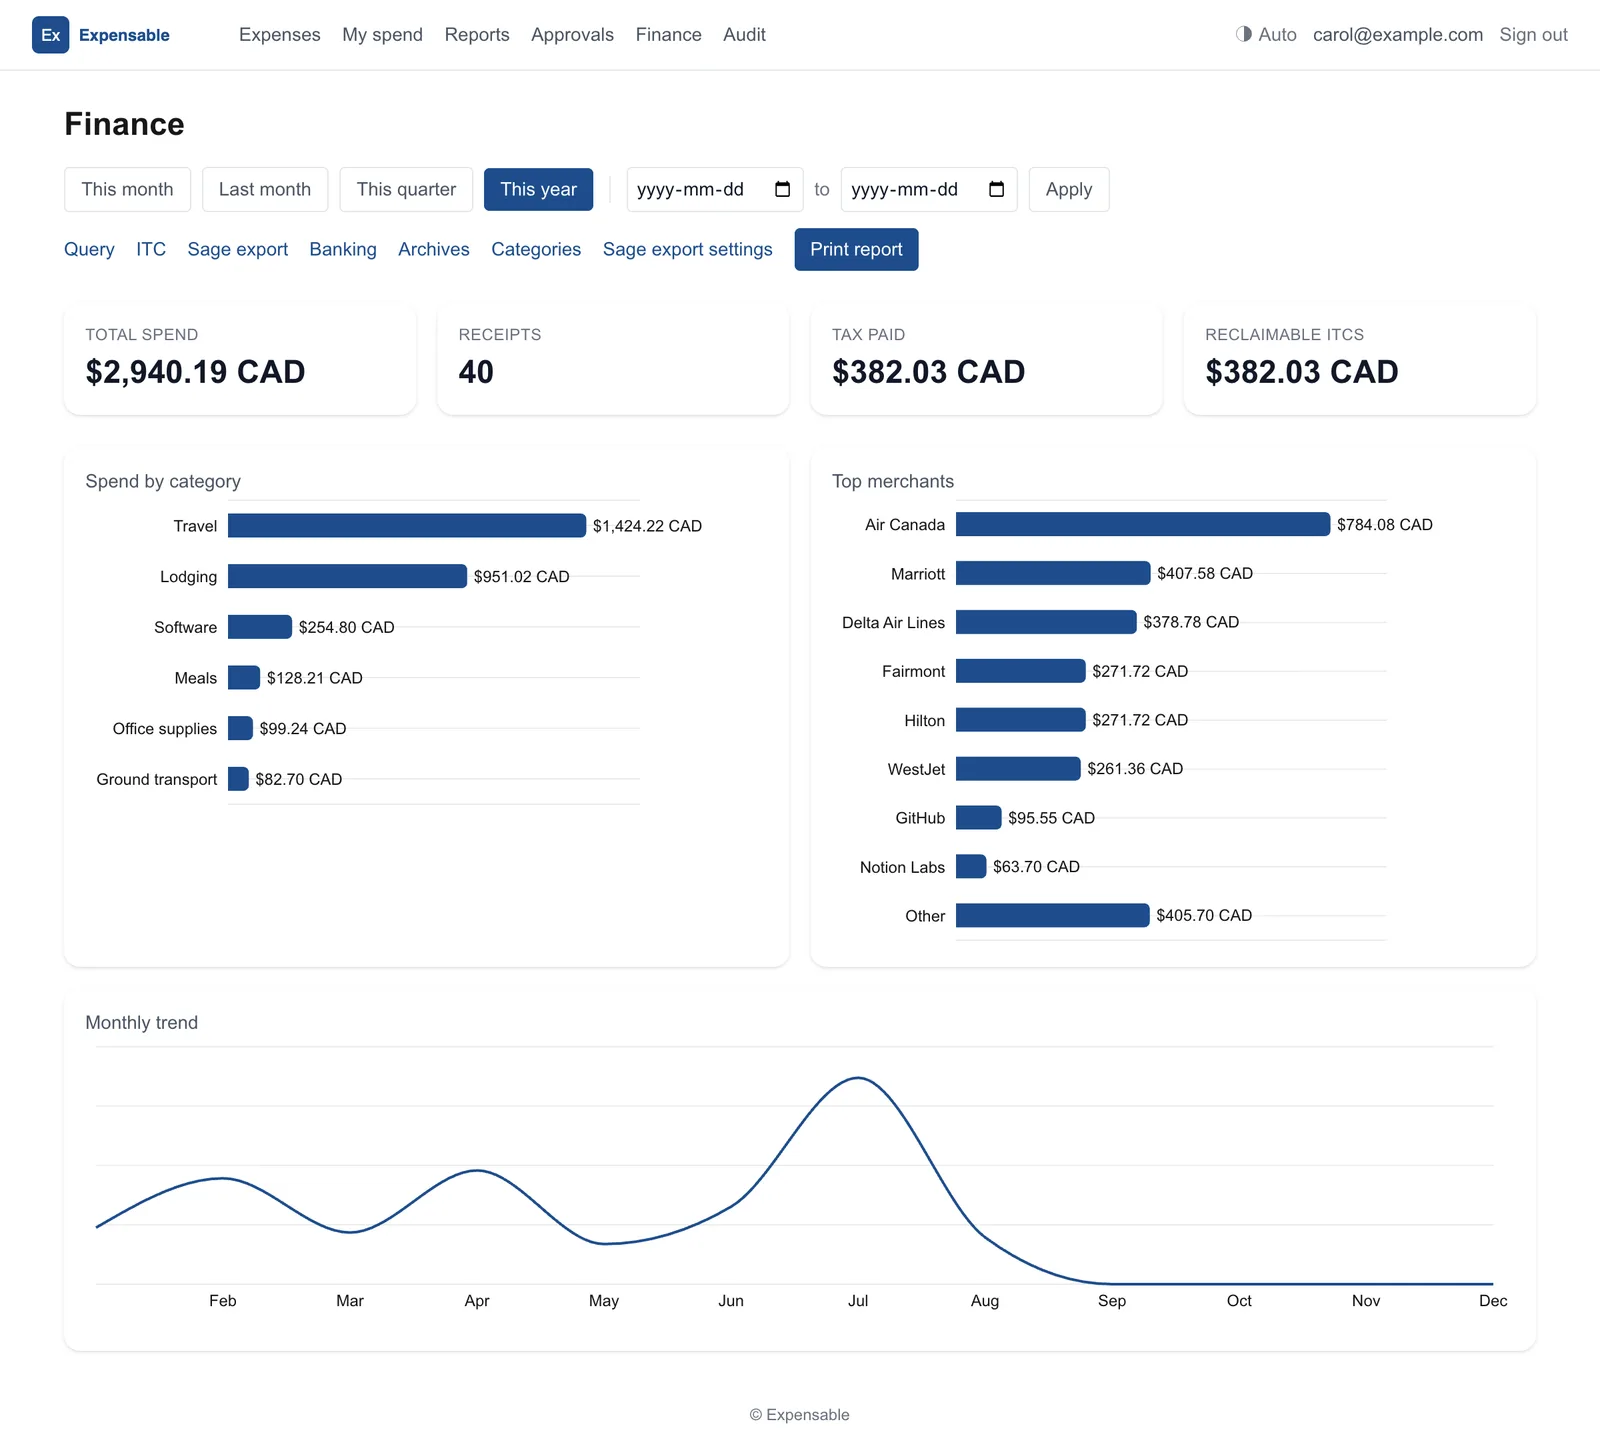Go to My spend page
This screenshot has height=1447, width=1600.
382,35
